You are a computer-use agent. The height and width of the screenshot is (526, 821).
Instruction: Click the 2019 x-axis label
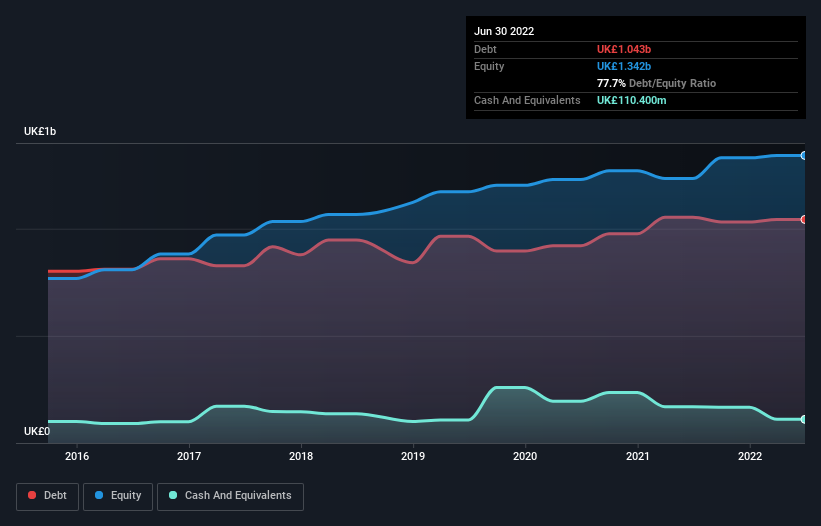coord(413,456)
